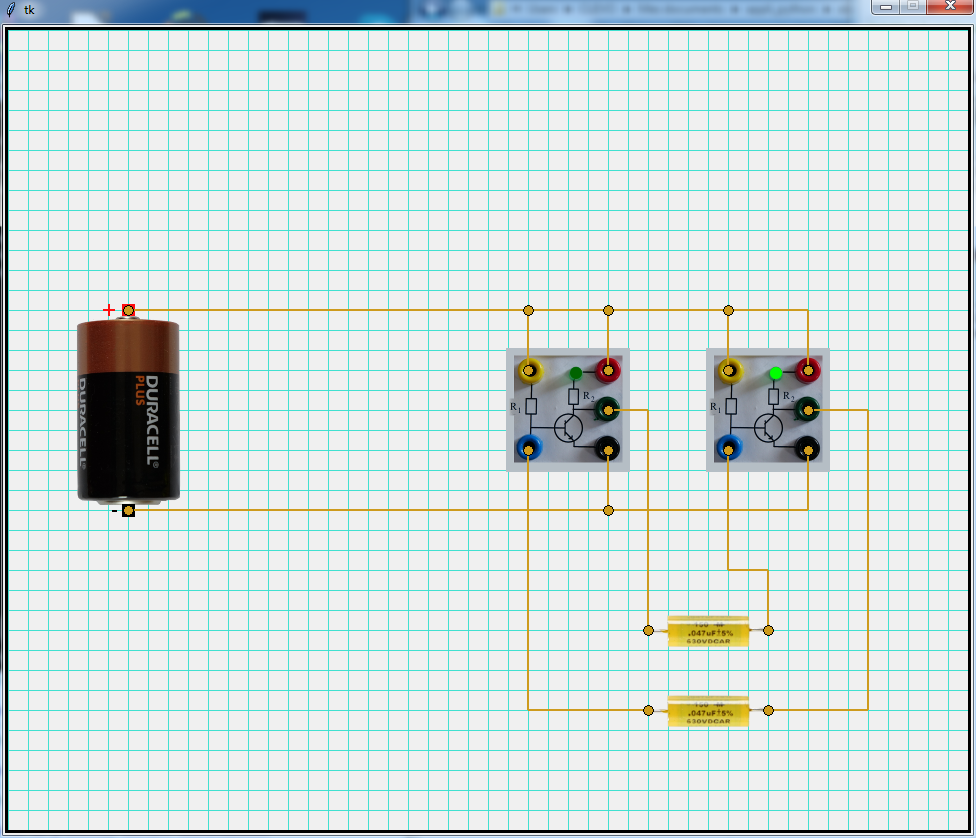Click red jack on right transistor module
Screen dimensions: 976x838
coord(807,371)
